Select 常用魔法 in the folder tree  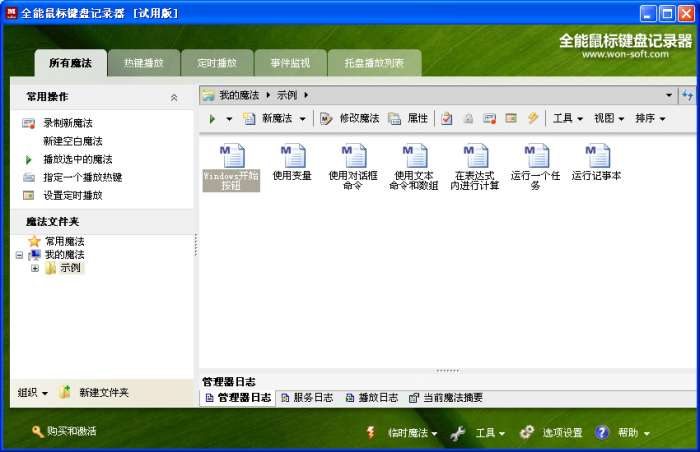tap(65, 242)
